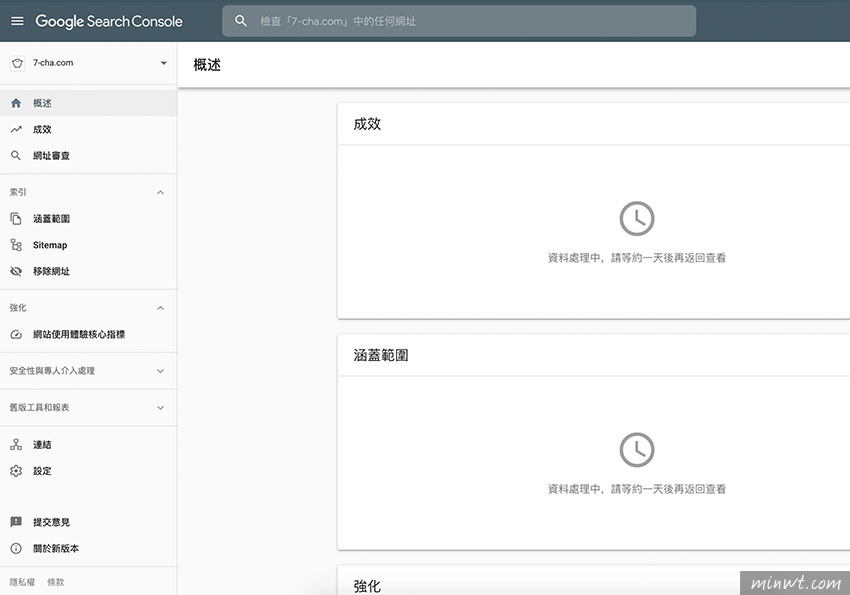850x595 pixels.
Task: Open 移除網址 in the sidebar
Action: pyautogui.click(x=88, y=271)
